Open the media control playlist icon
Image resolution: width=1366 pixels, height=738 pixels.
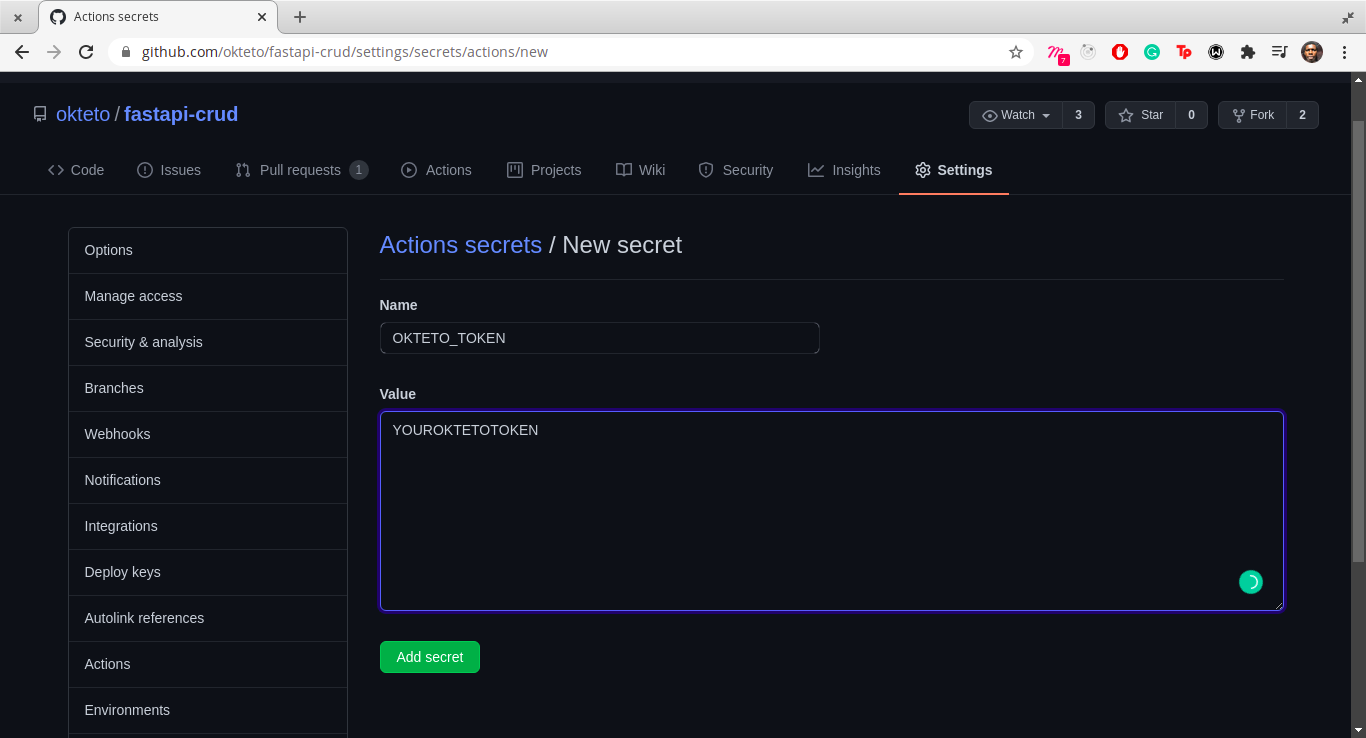(1280, 52)
